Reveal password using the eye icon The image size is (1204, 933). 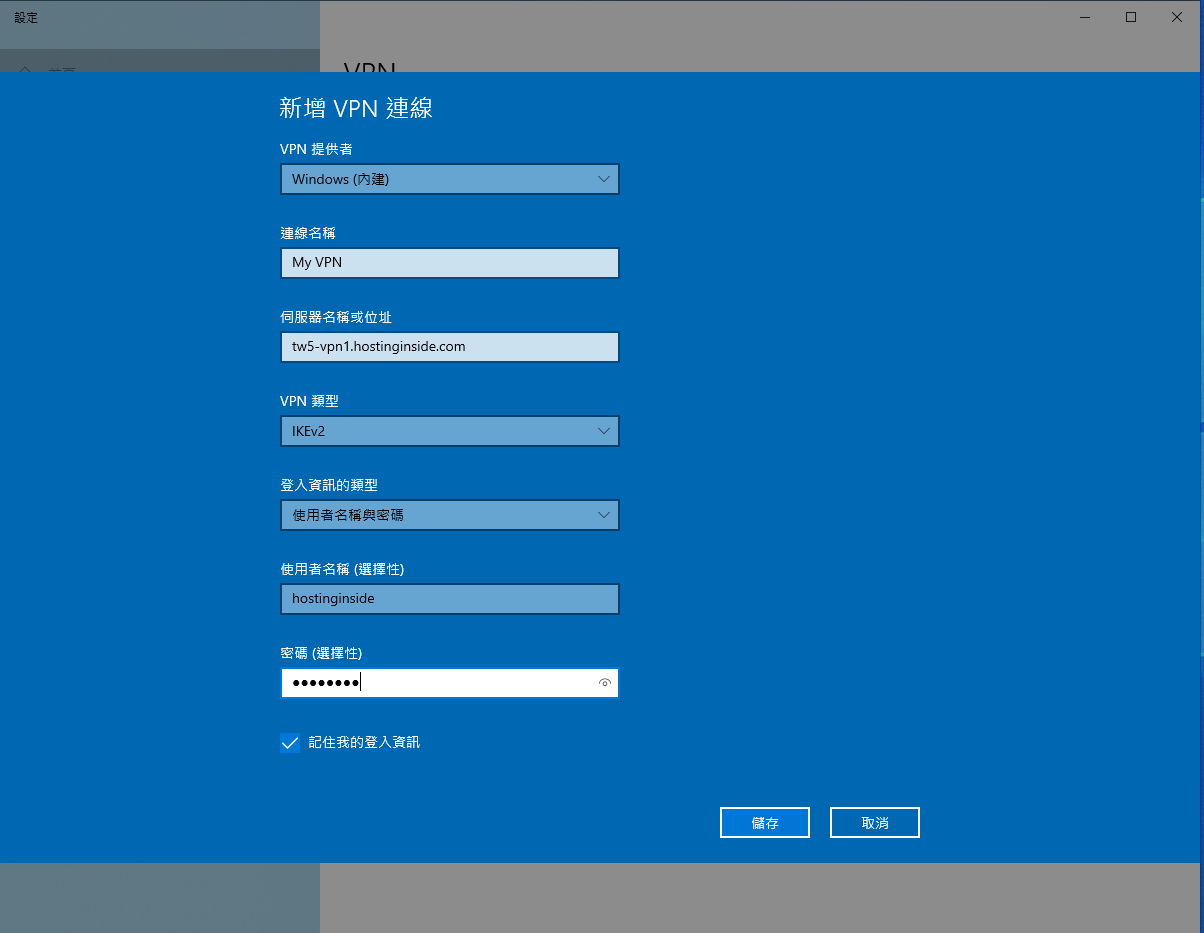tap(604, 683)
